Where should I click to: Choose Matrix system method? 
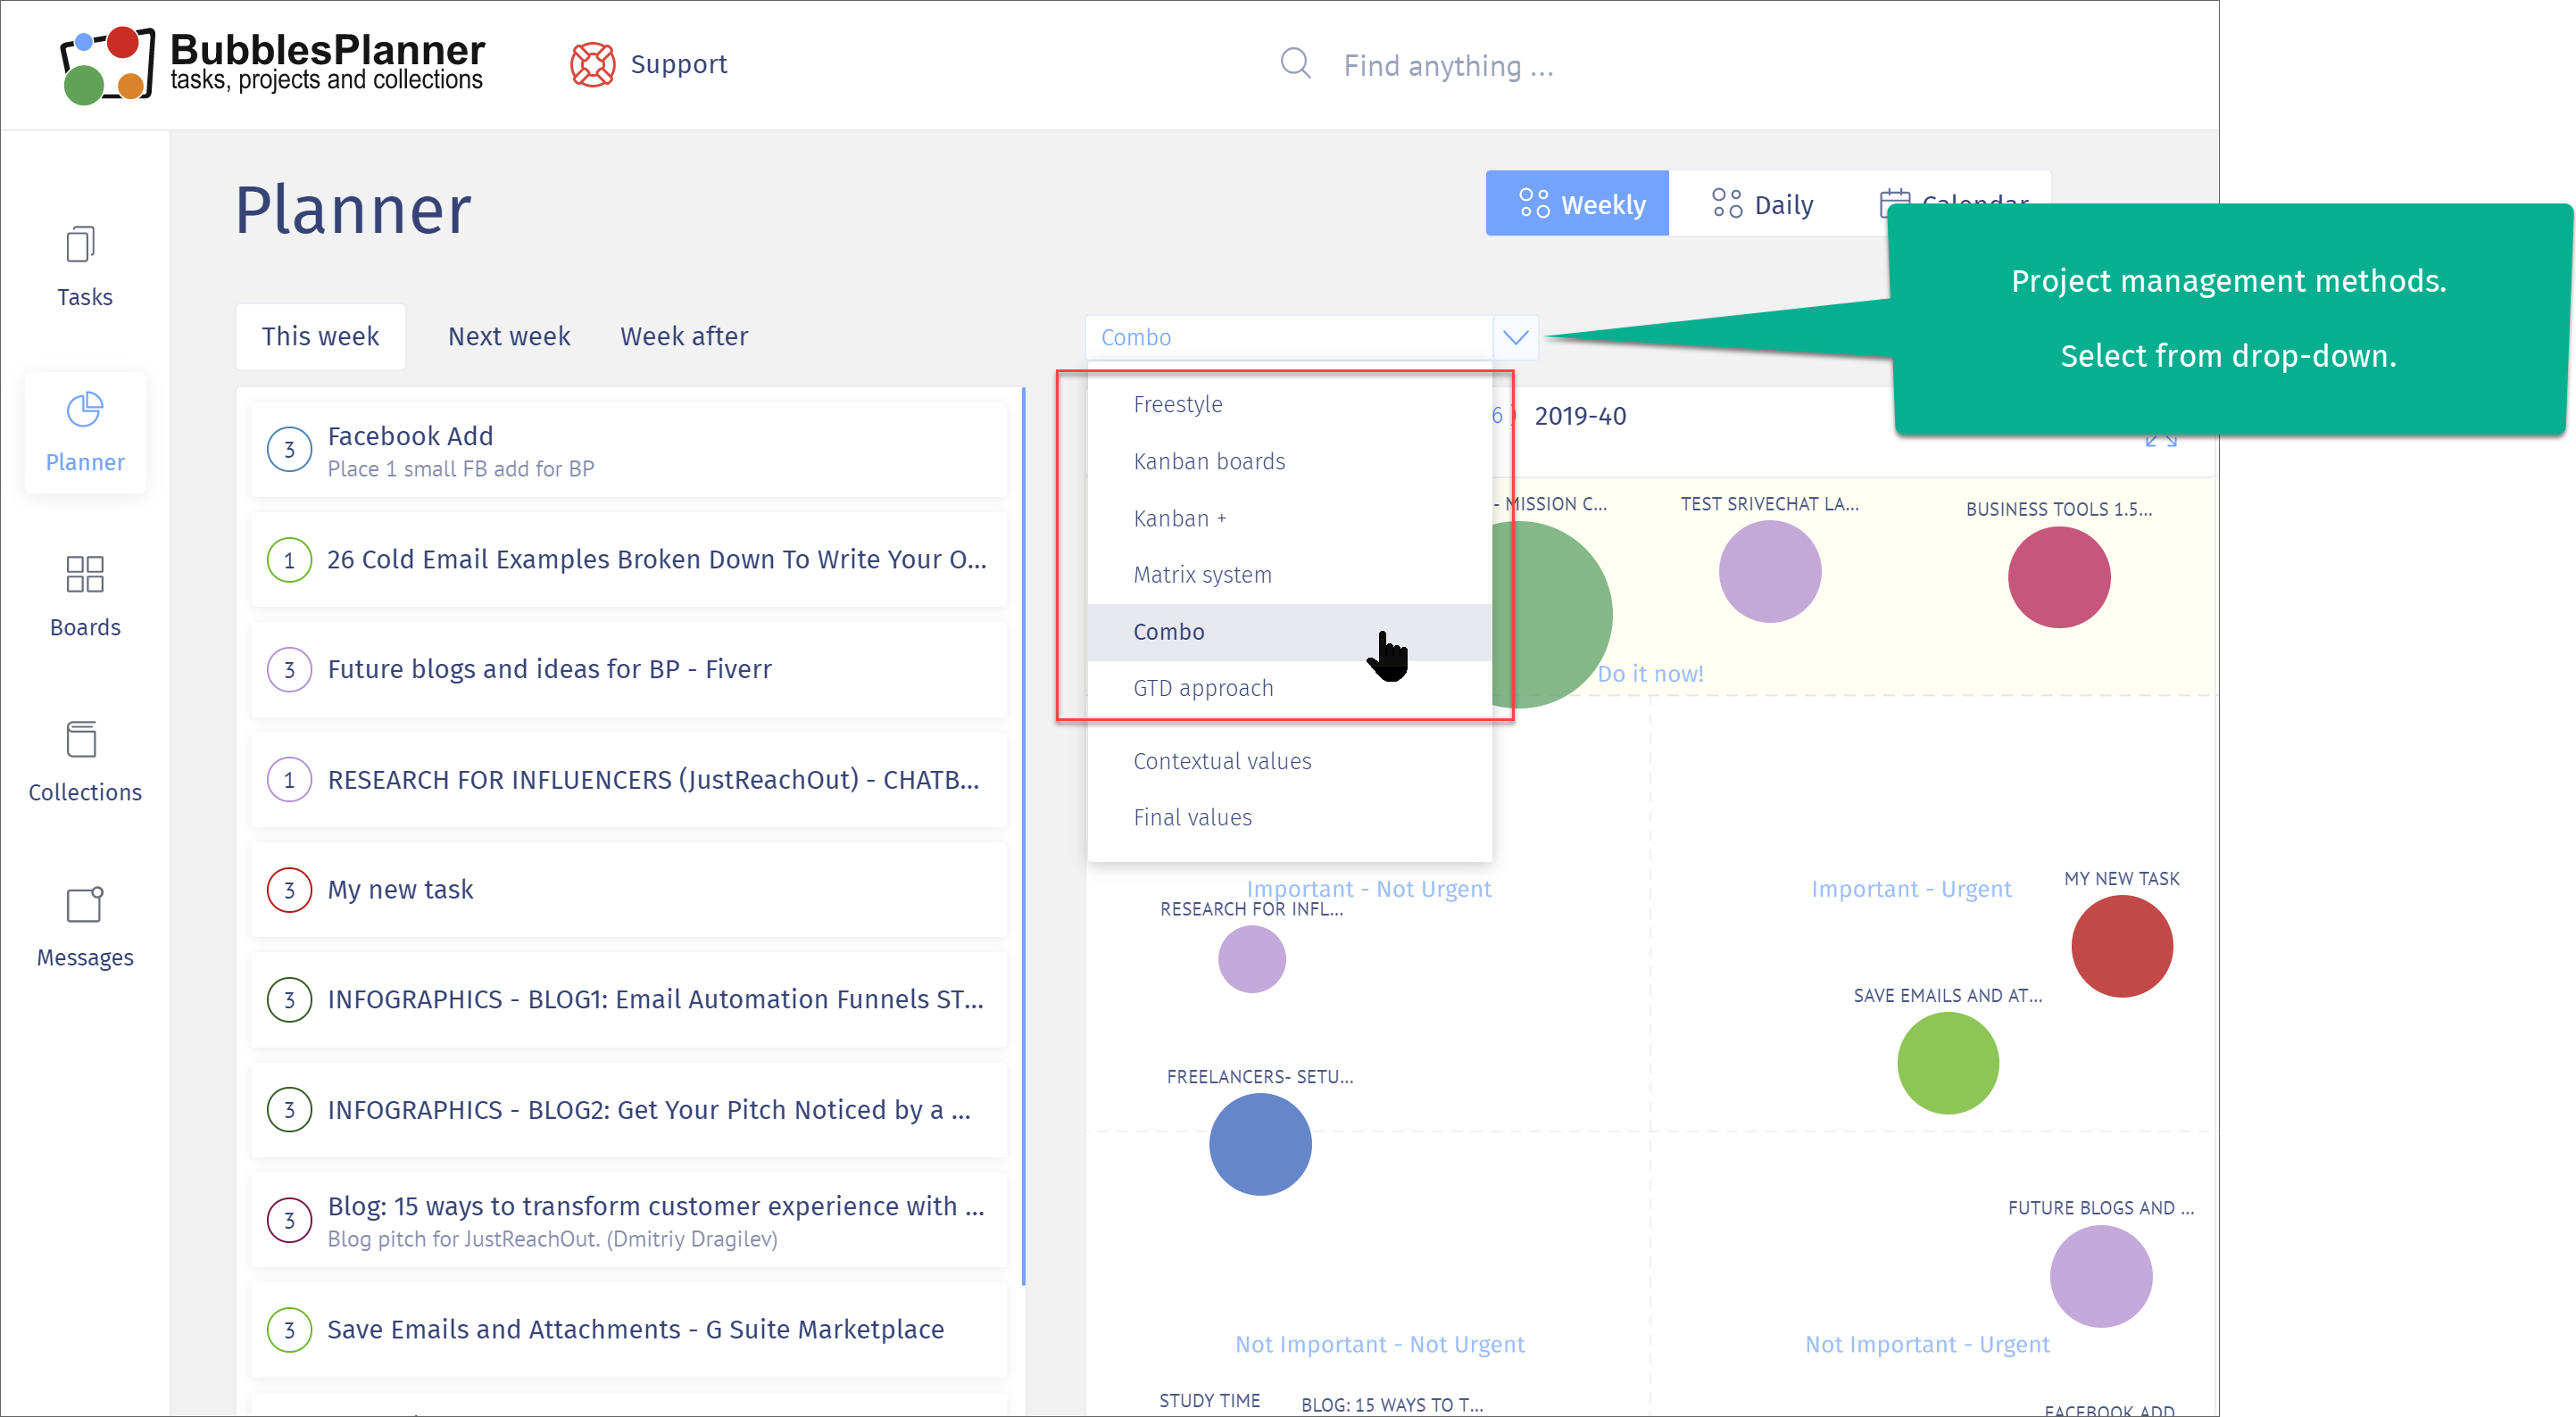[1289, 575]
